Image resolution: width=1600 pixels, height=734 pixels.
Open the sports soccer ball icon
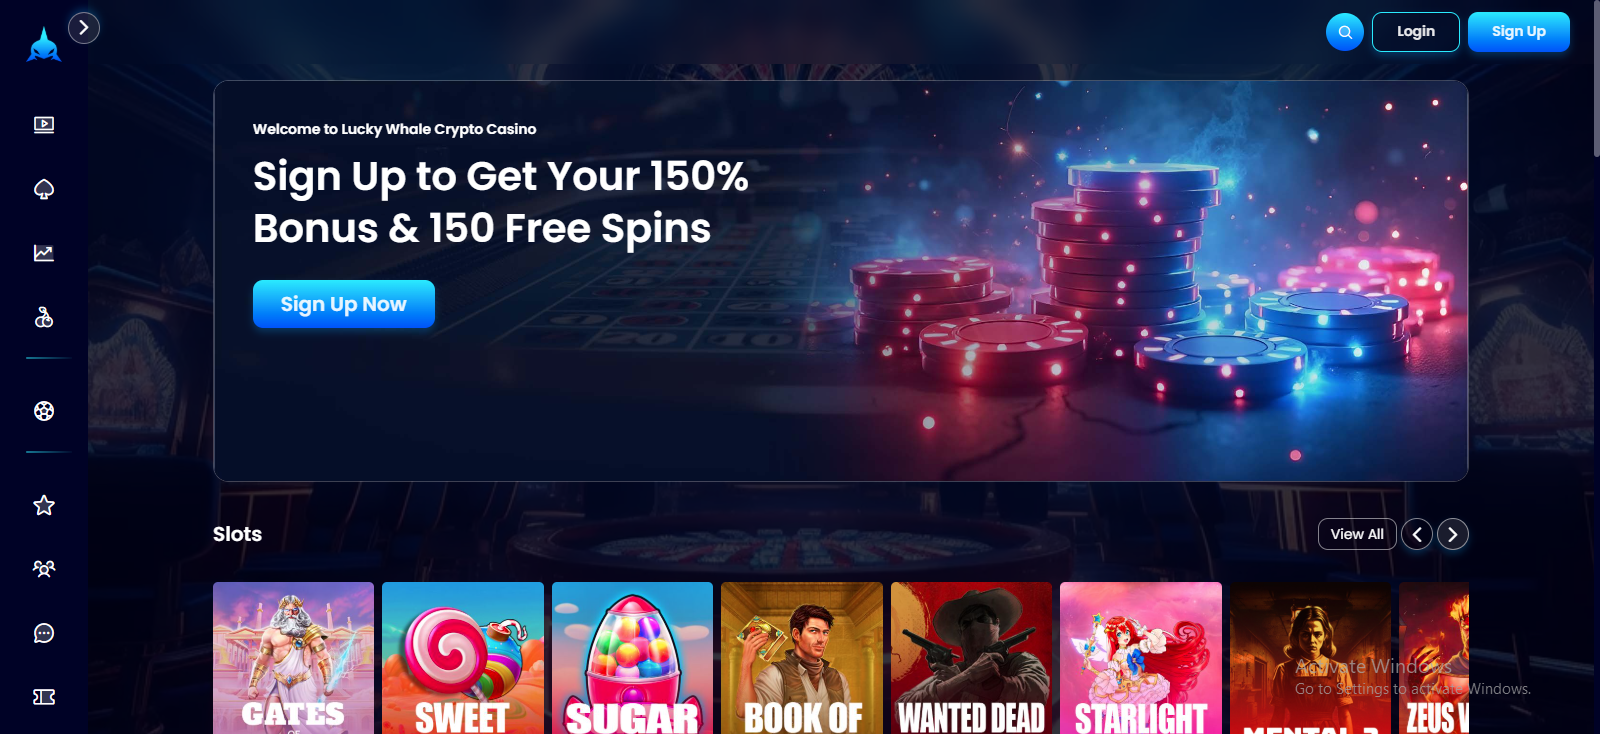[44, 411]
